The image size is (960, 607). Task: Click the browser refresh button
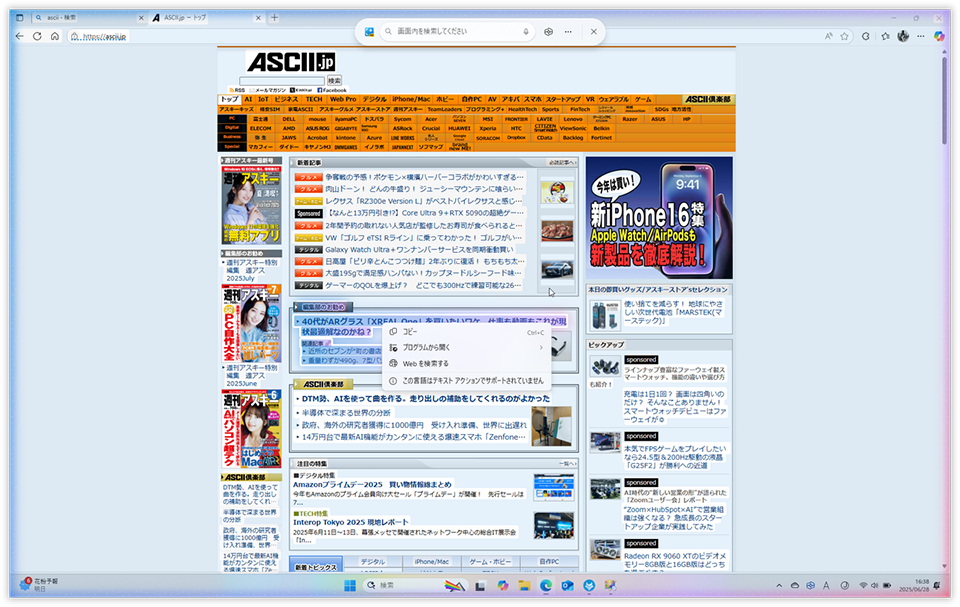coord(38,36)
